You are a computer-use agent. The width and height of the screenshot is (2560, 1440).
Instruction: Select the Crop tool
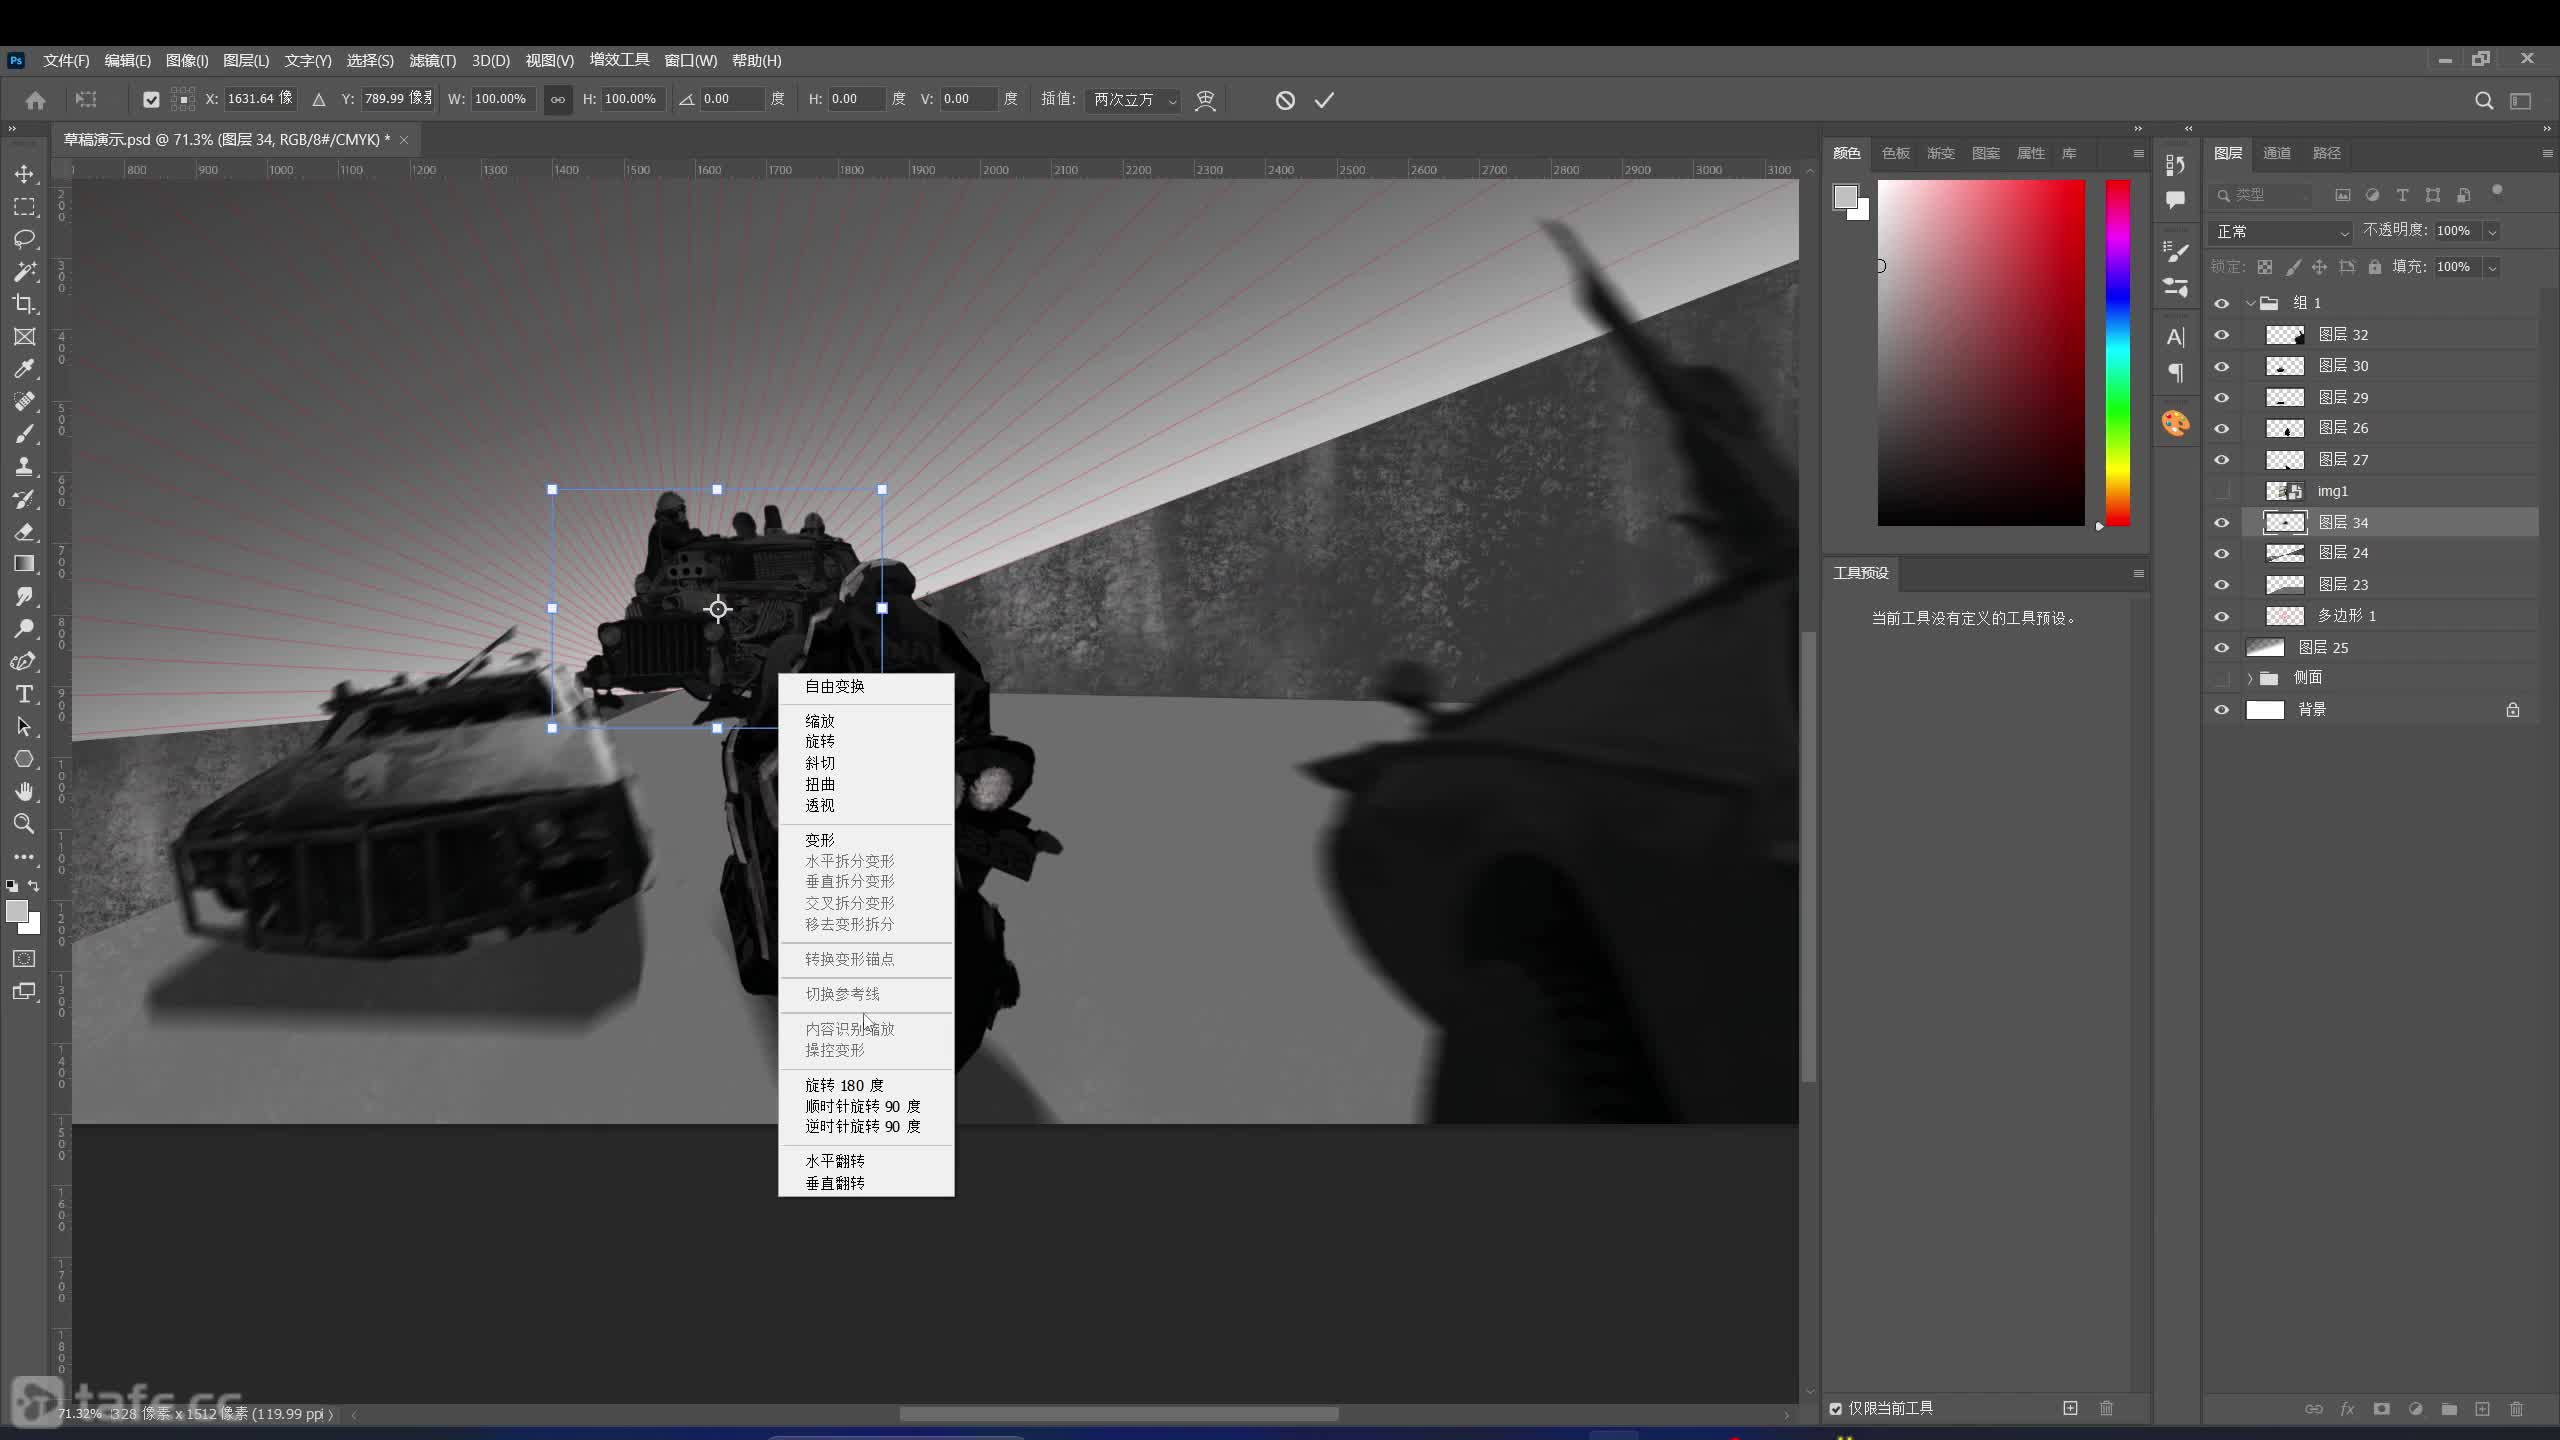coord(24,304)
